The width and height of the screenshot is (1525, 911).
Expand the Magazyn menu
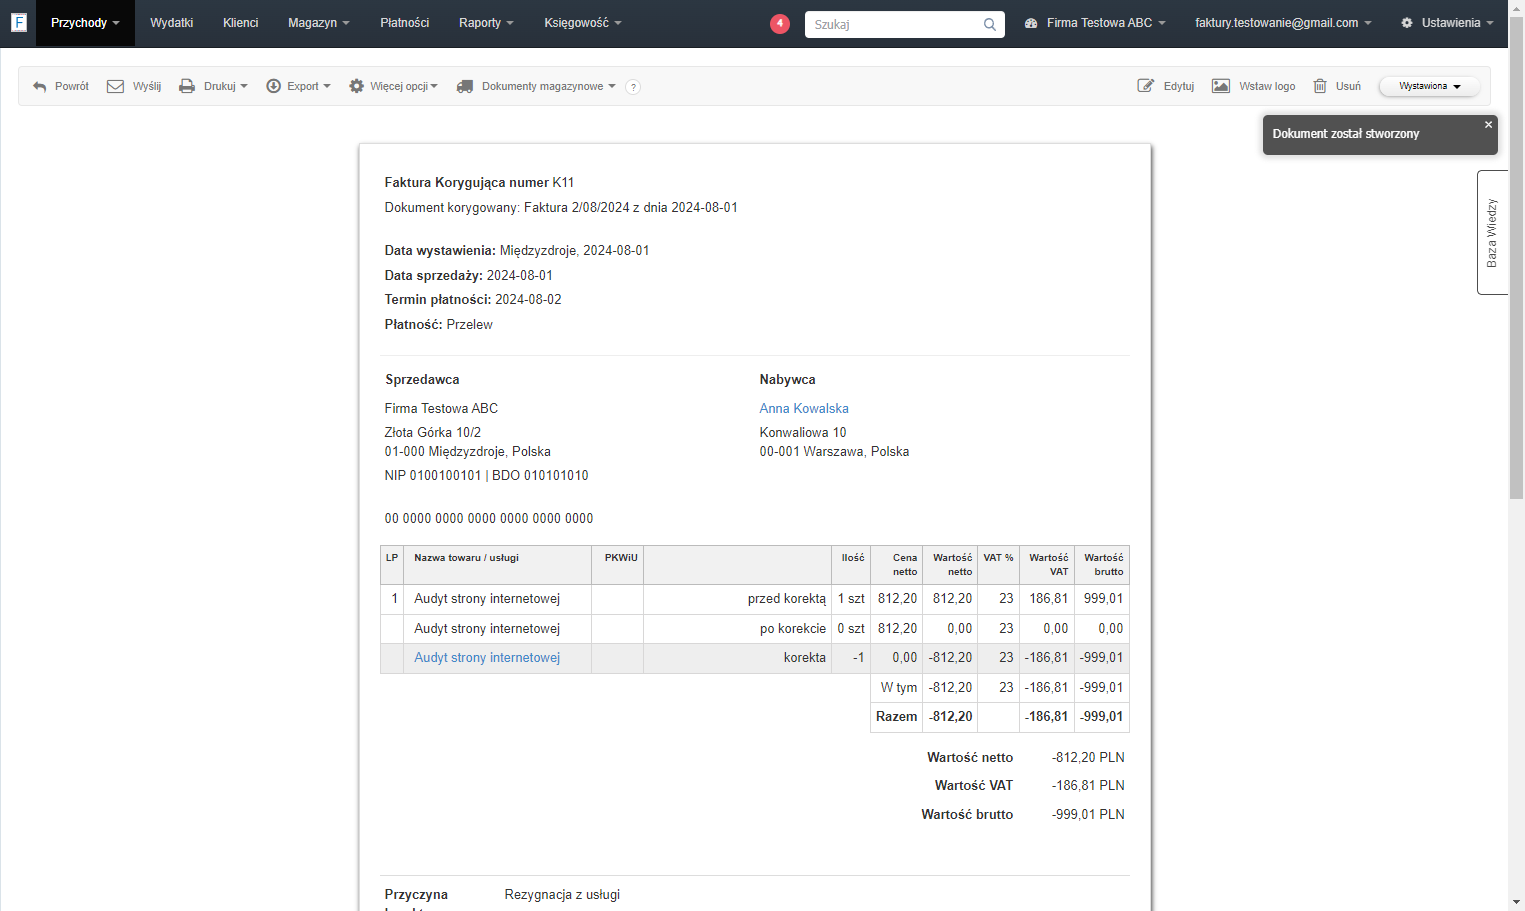[x=319, y=23]
